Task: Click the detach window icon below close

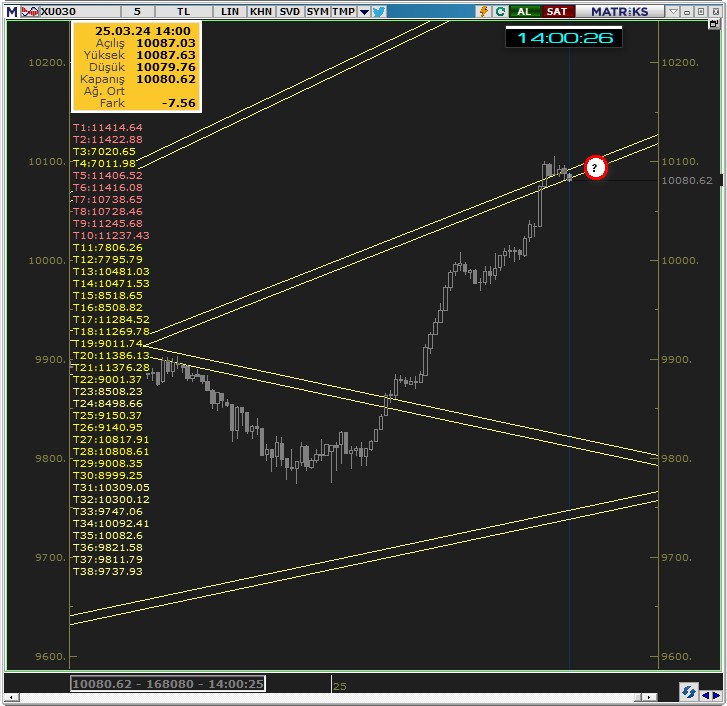Action: point(714,24)
